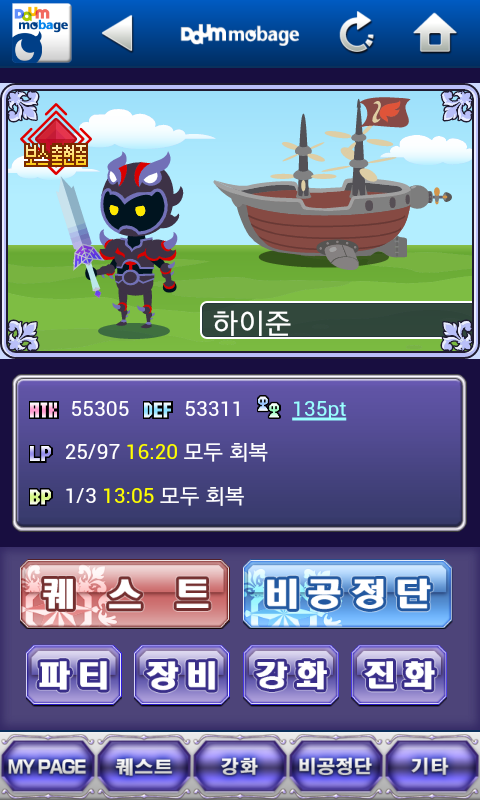480x800 pixels.
Task: Switch to the bottom 강화 tab
Action: (240, 767)
